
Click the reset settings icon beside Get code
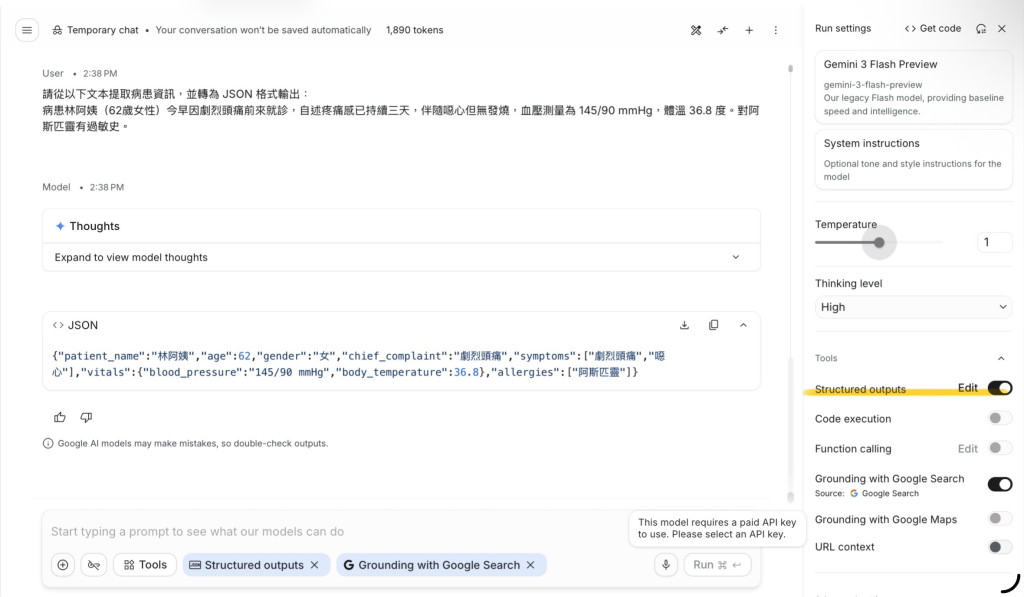point(981,29)
